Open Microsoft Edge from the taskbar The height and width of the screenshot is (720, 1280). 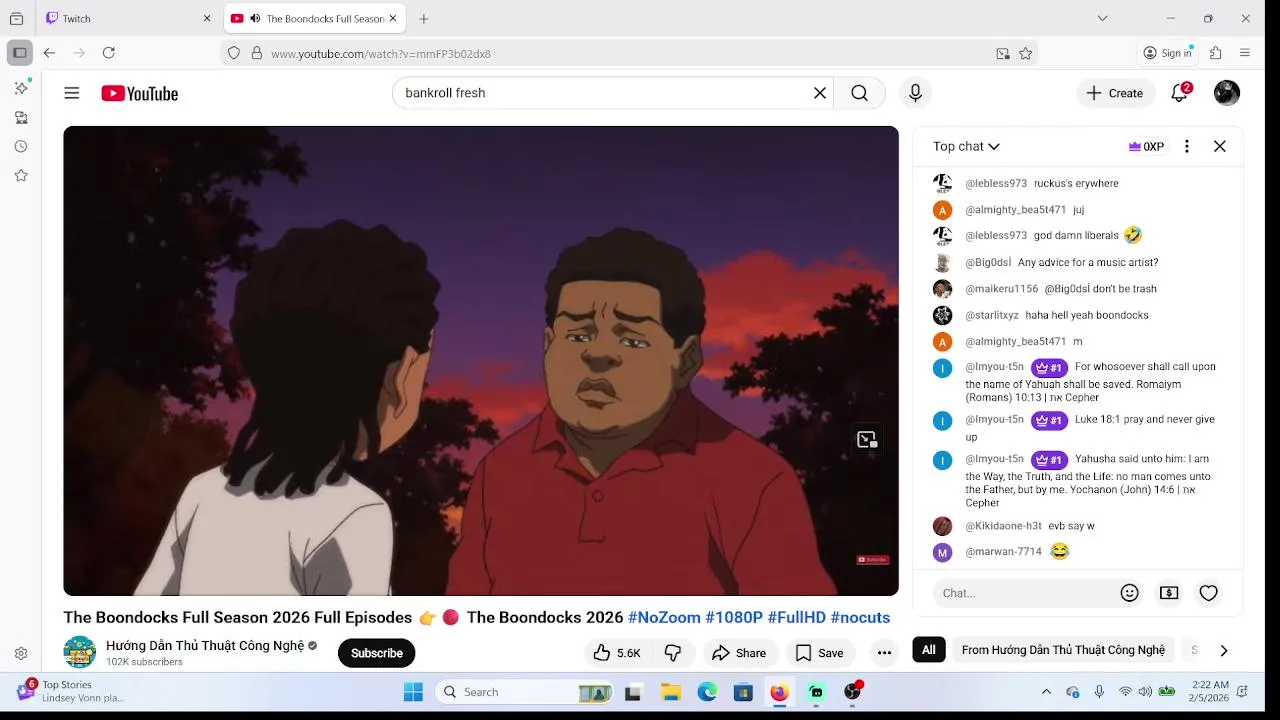(x=707, y=692)
